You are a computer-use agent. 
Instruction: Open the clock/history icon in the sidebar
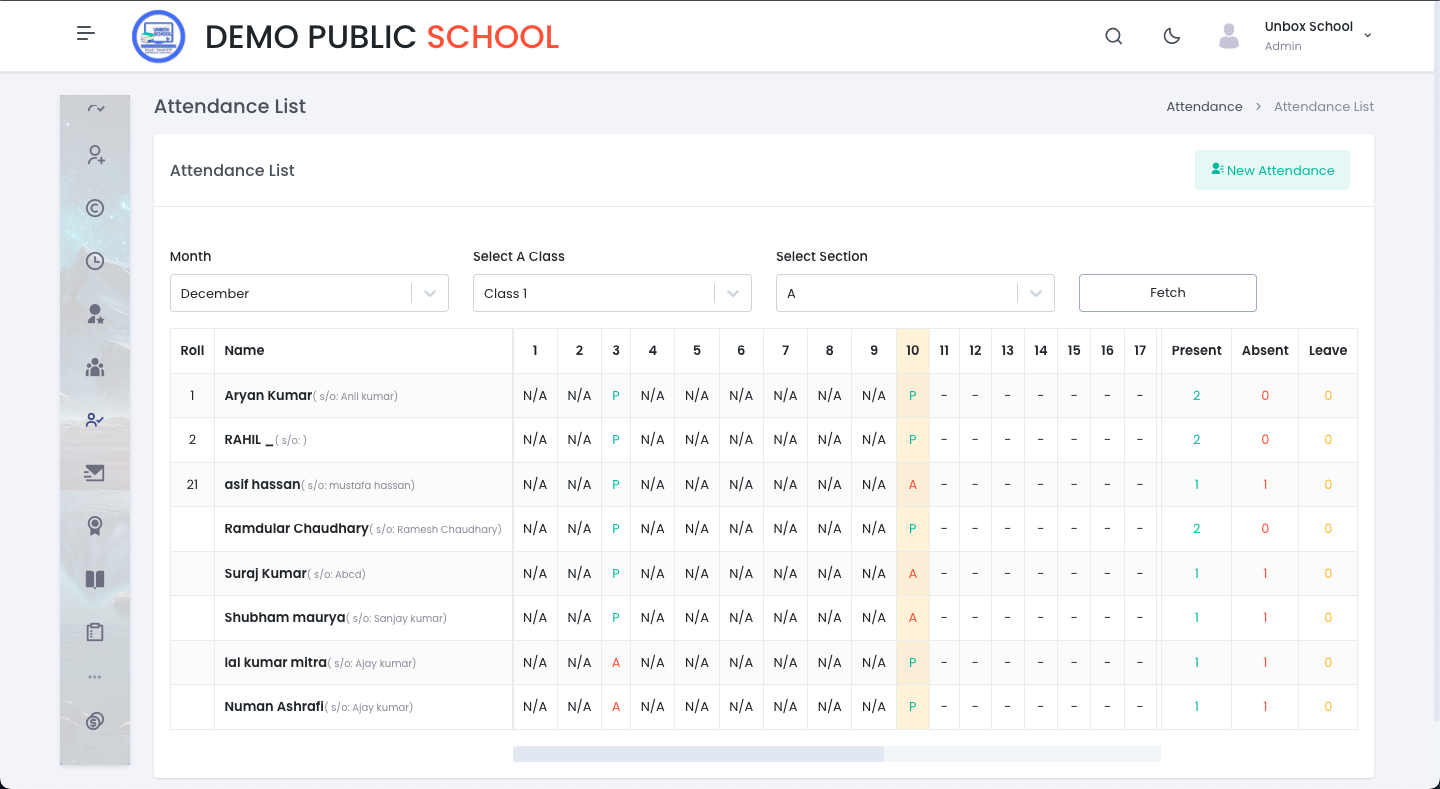point(94,260)
